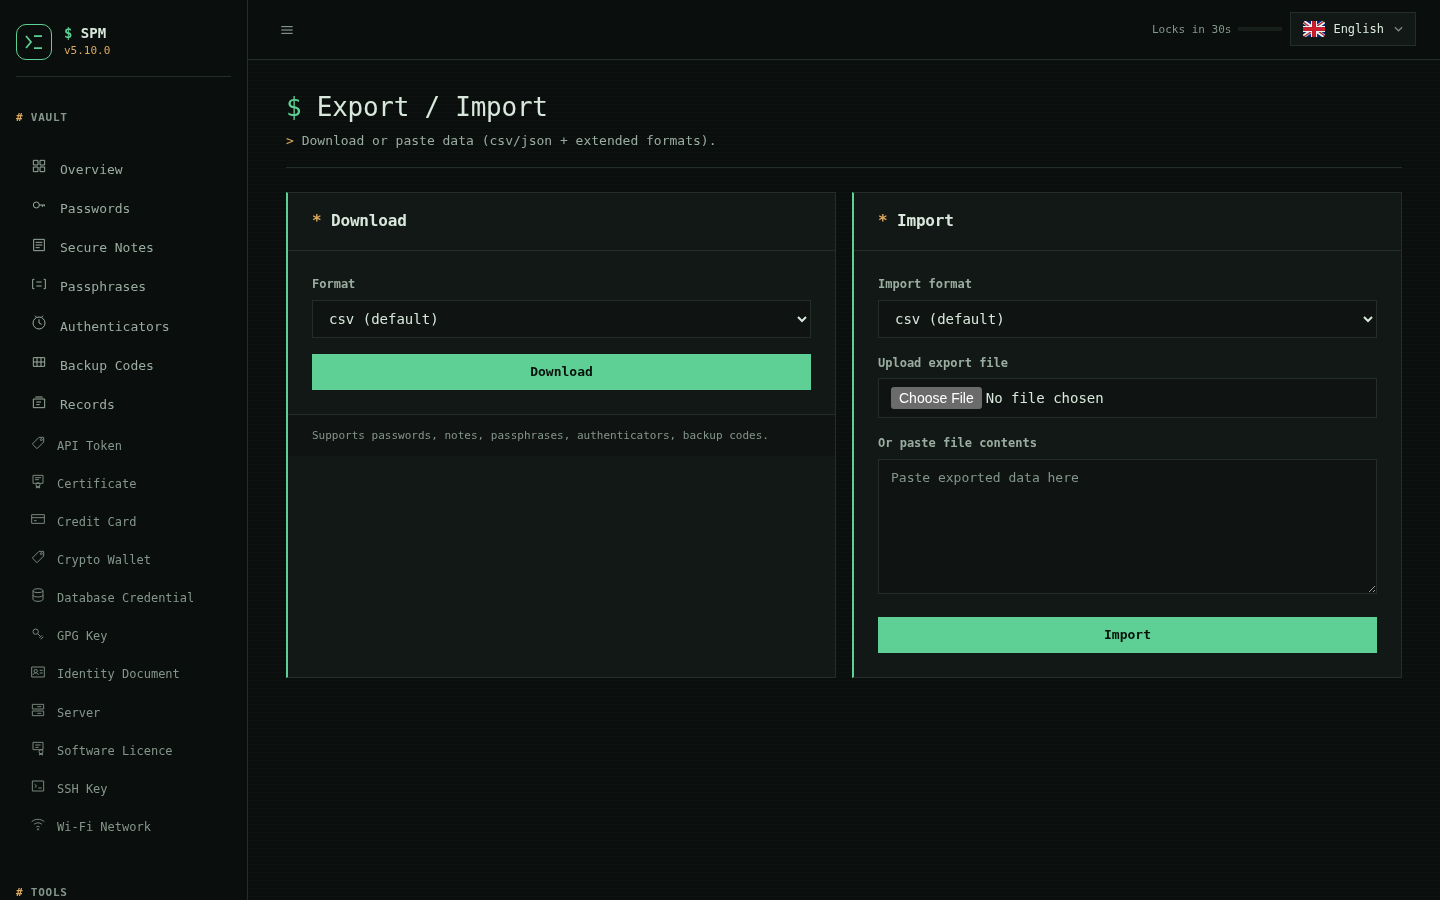Click the 'Supports passwords, notes' footer text
The image size is (1440, 900).
tap(540, 435)
